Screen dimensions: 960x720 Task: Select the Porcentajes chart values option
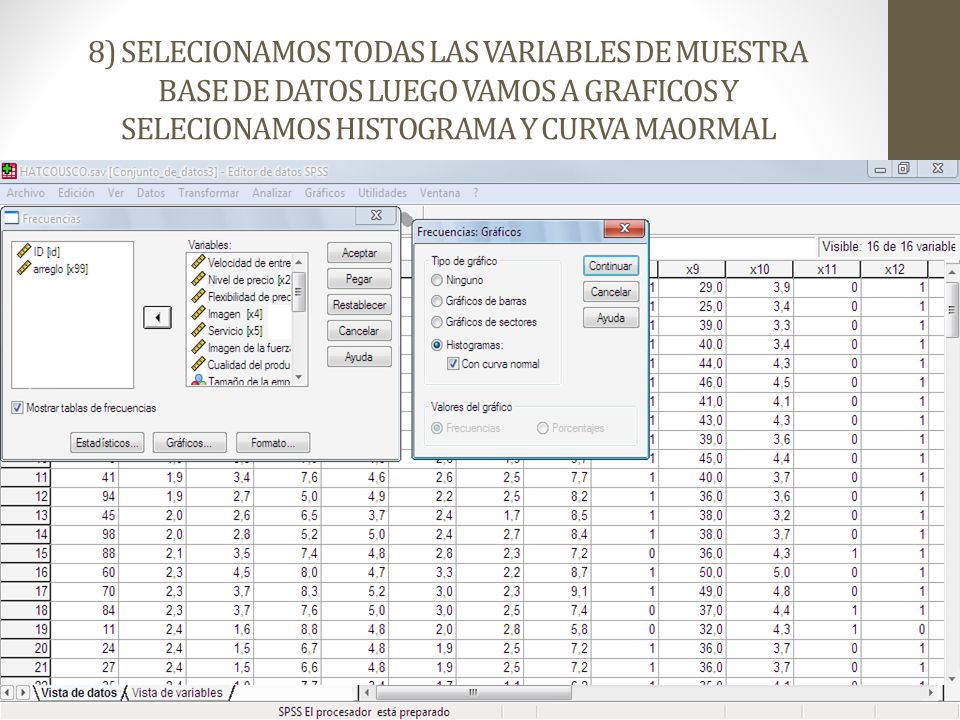(x=542, y=428)
